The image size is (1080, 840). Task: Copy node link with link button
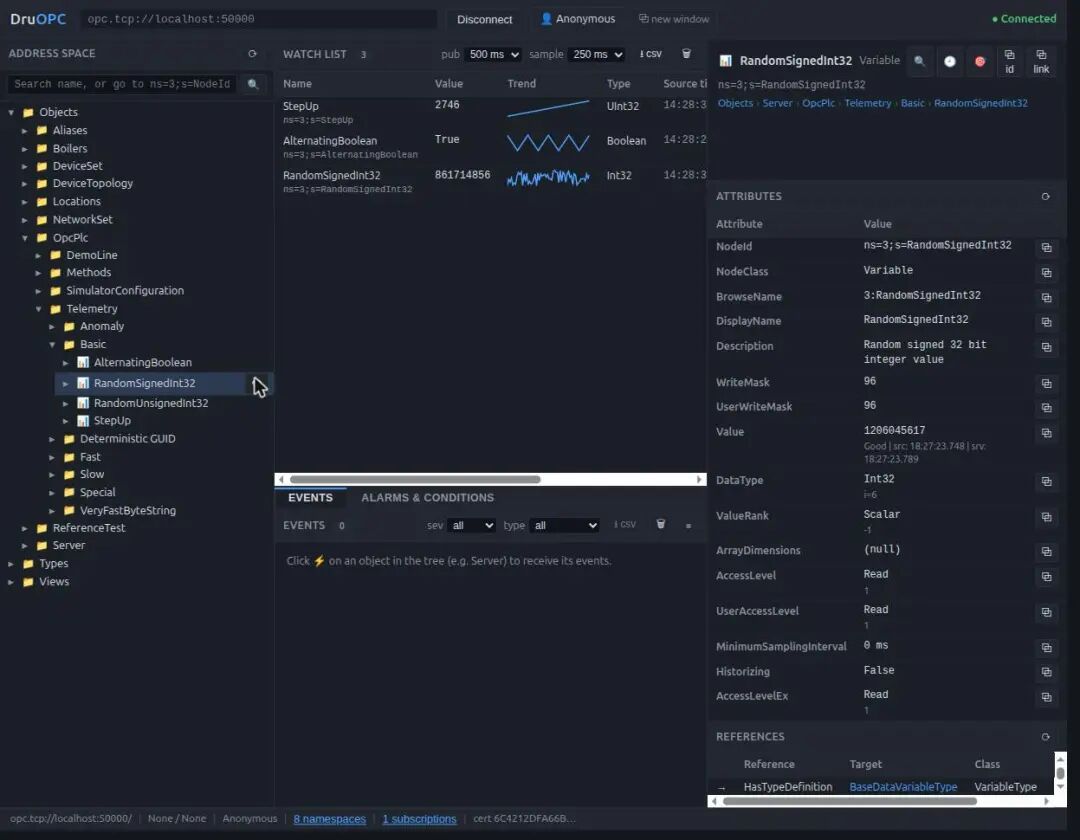1041,61
